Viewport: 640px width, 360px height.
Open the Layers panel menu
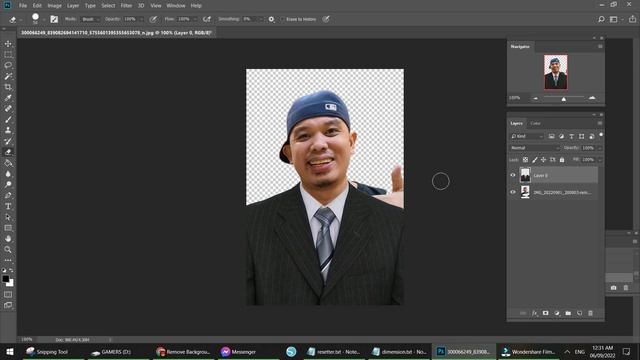(600, 123)
